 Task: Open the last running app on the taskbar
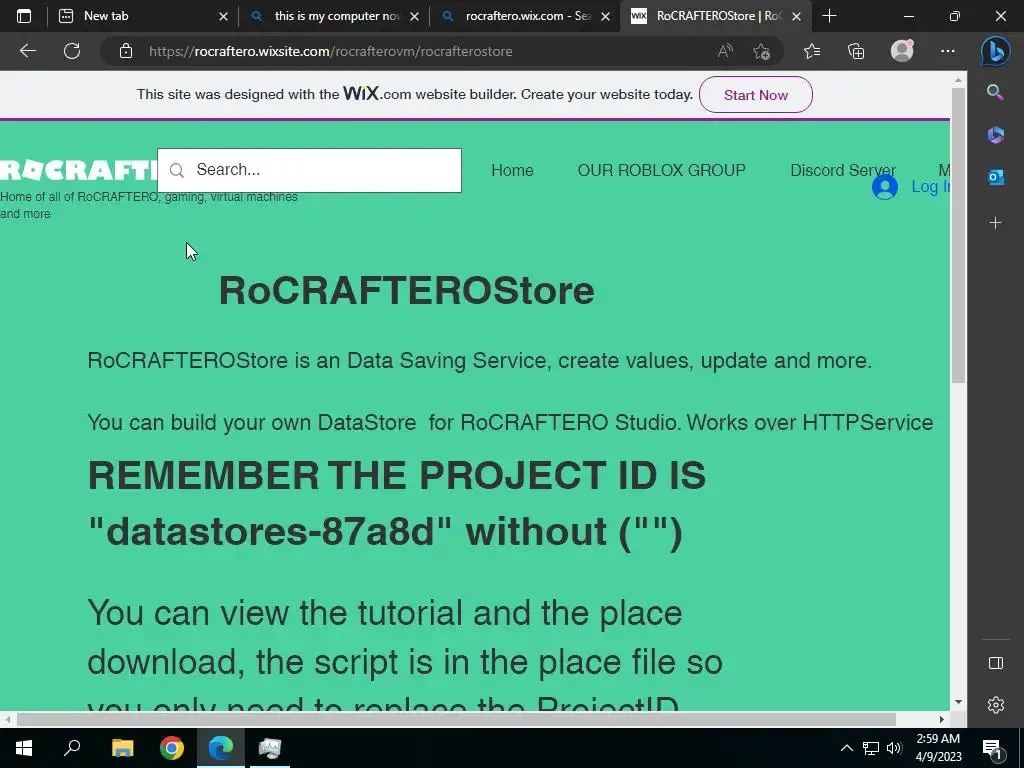tap(270, 748)
